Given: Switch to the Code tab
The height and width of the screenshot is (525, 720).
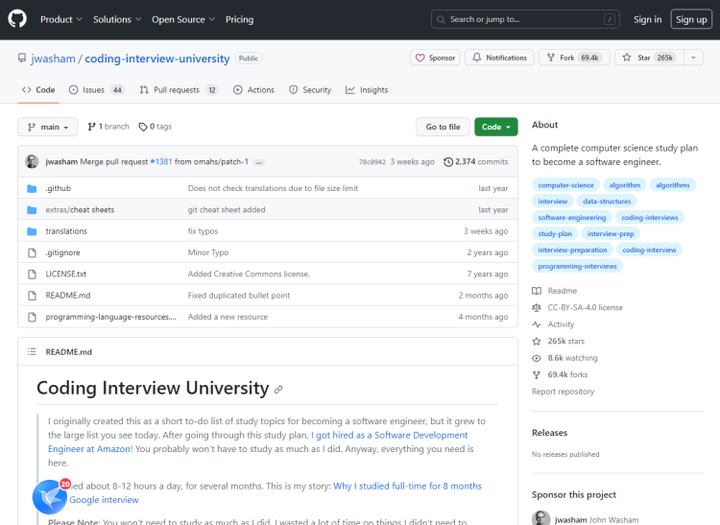Looking at the screenshot, I should (x=39, y=90).
